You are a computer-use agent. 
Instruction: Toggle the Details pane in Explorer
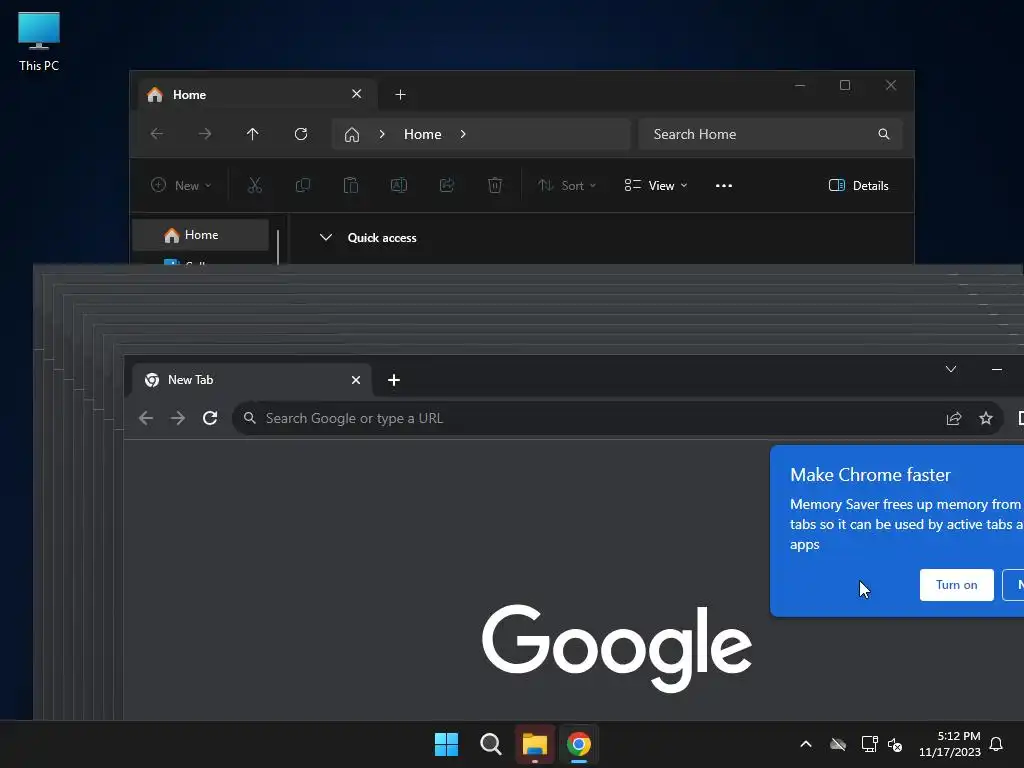858,185
